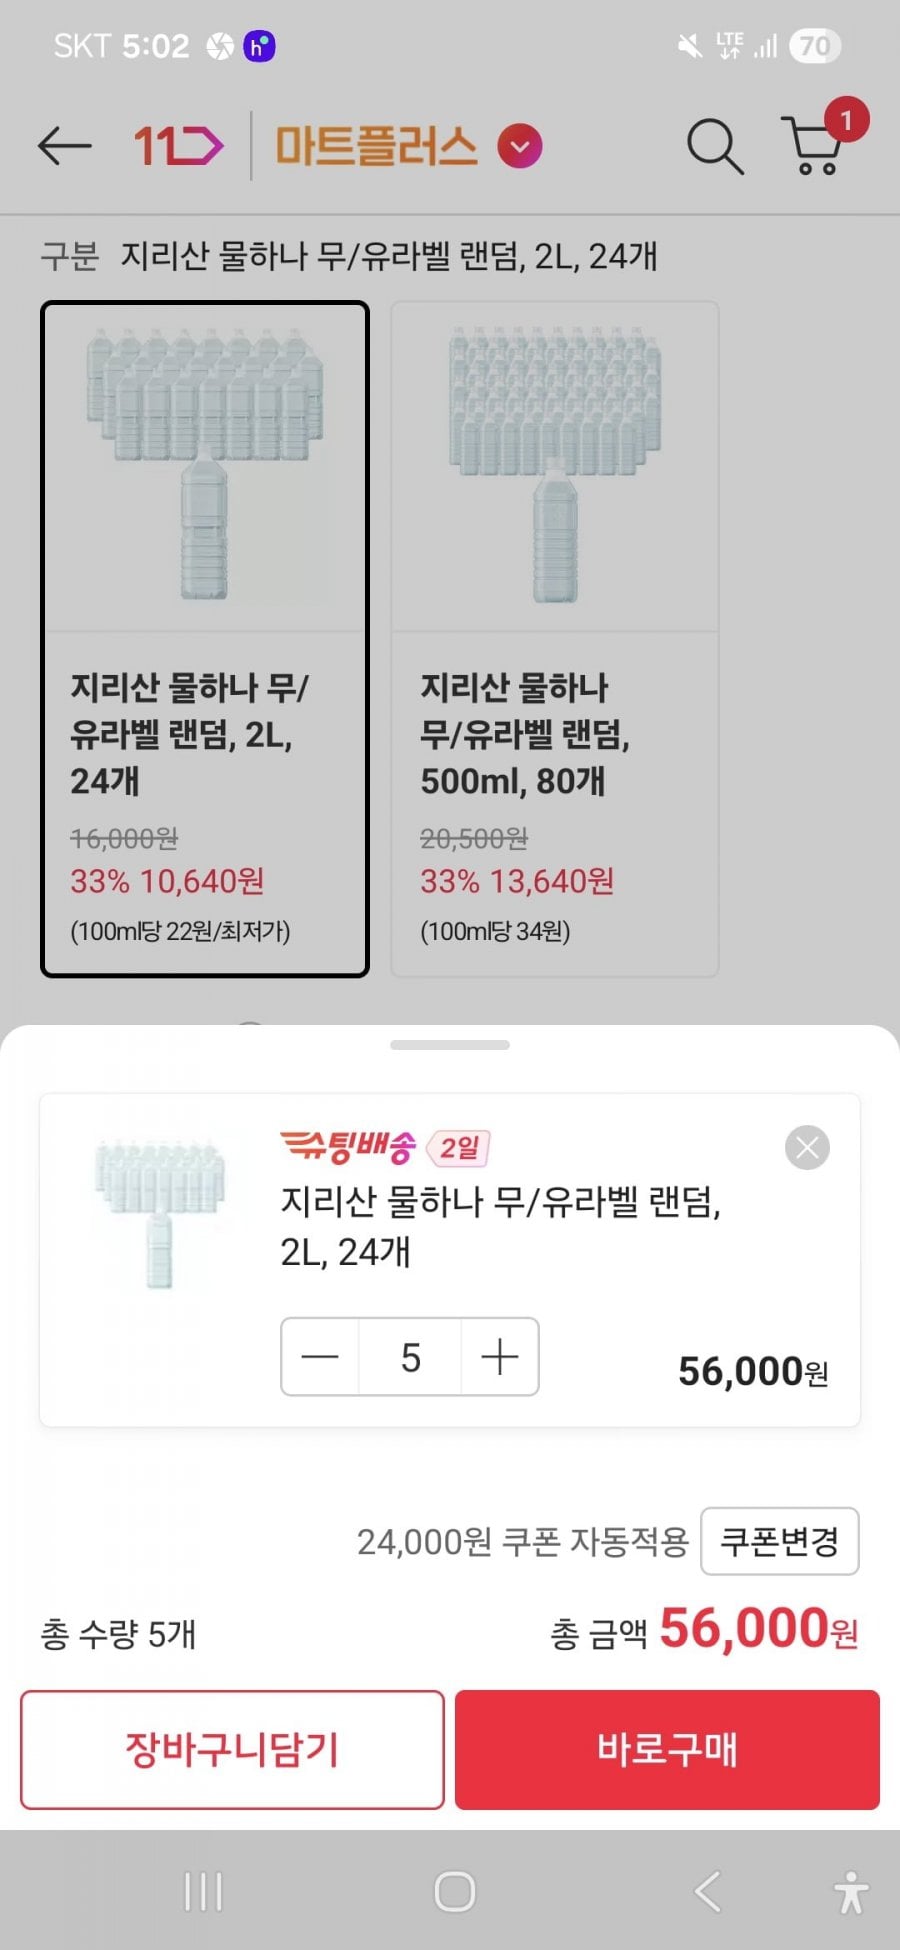900x1950 pixels.
Task: Open the 11st home logo
Action: (x=178, y=146)
